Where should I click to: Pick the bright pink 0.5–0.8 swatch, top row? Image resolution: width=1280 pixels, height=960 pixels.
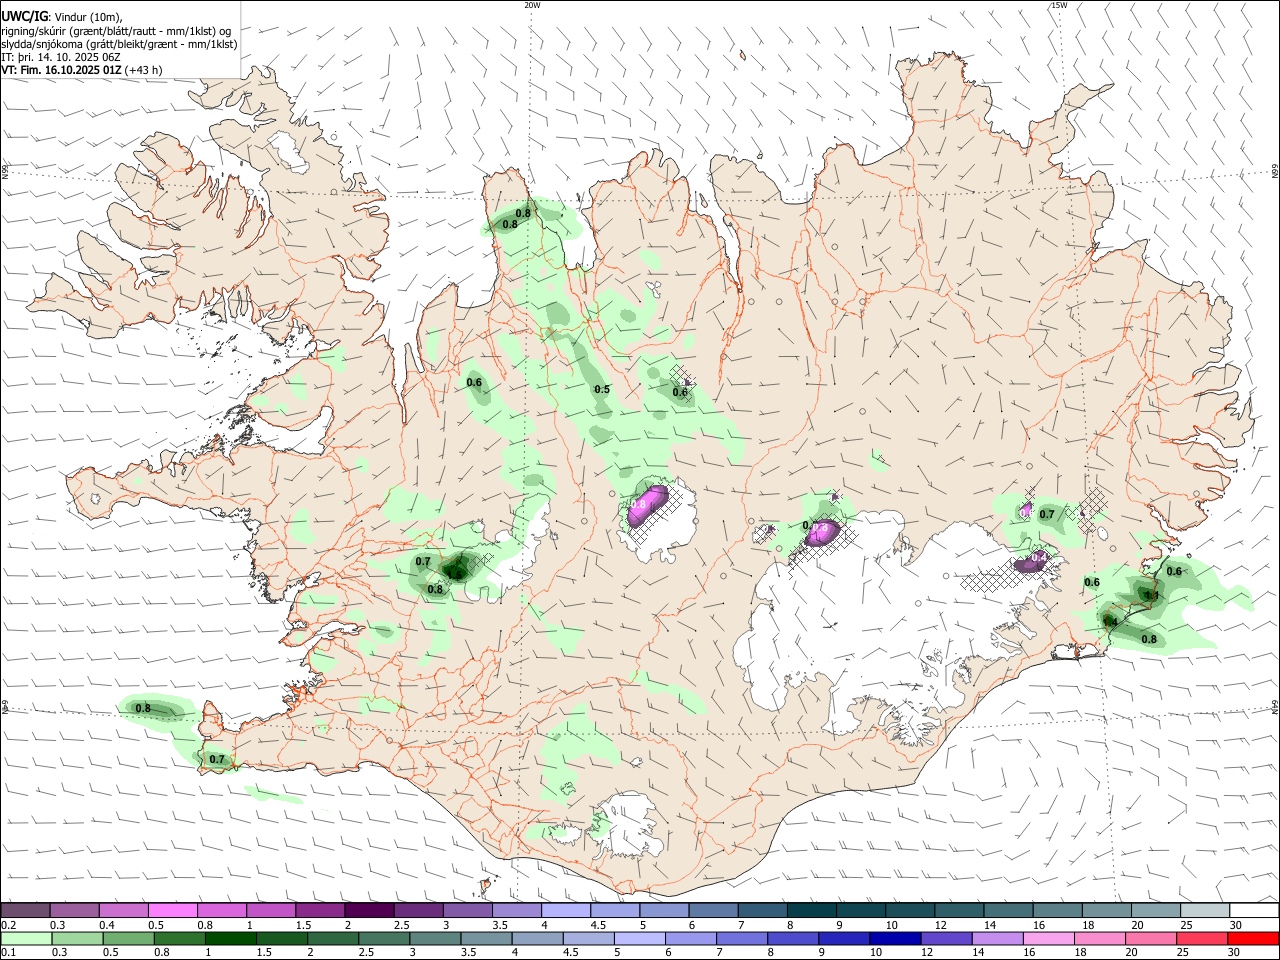(173, 911)
